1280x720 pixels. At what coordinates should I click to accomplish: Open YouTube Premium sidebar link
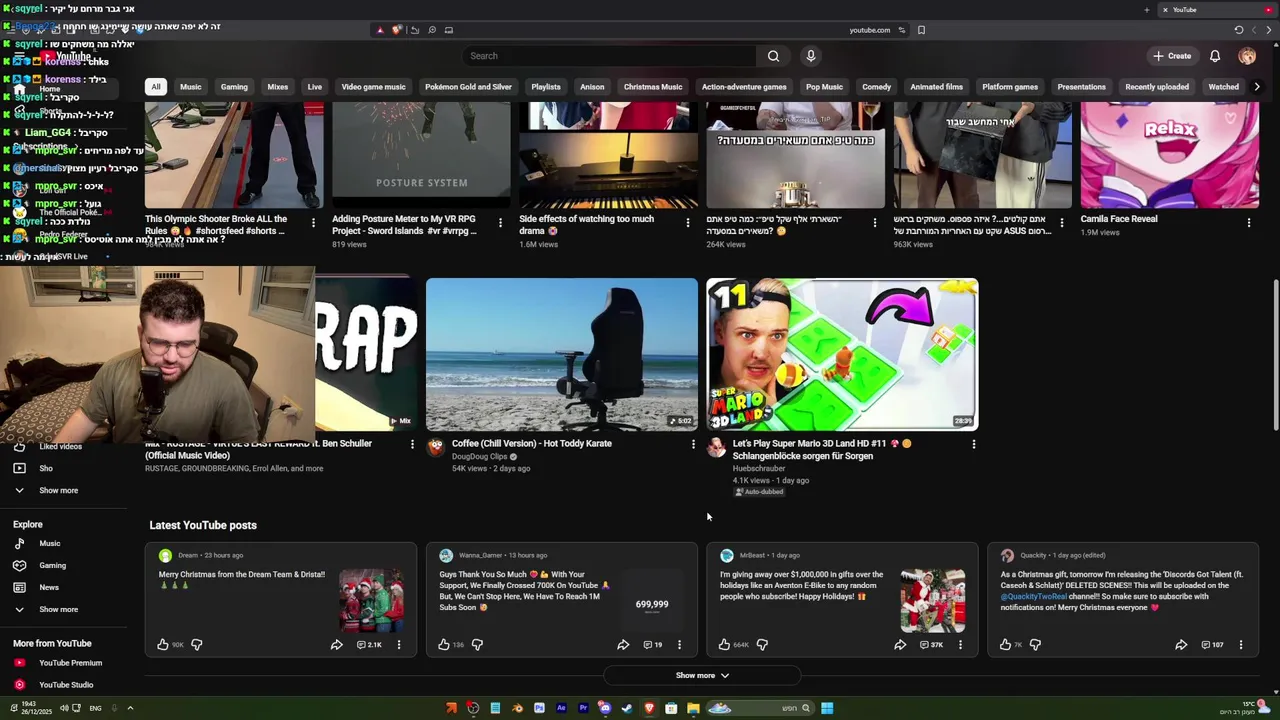pos(70,663)
